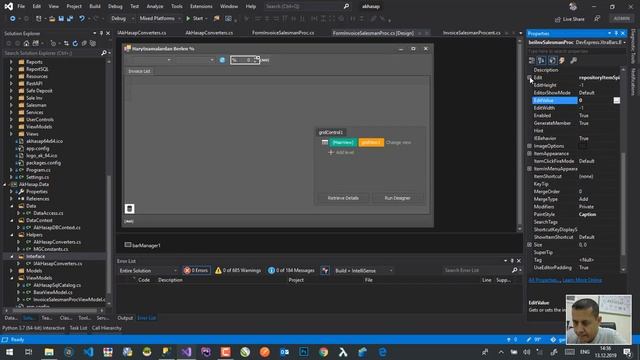The width and height of the screenshot is (640, 360).
Task: Pin the Solution Explorer panel
Action: tap(101, 33)
